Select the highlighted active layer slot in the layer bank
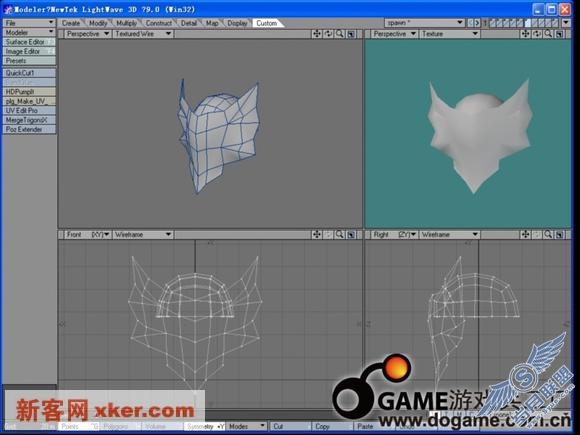The width and height of the screenshot is (580, 435). [528, 23]
